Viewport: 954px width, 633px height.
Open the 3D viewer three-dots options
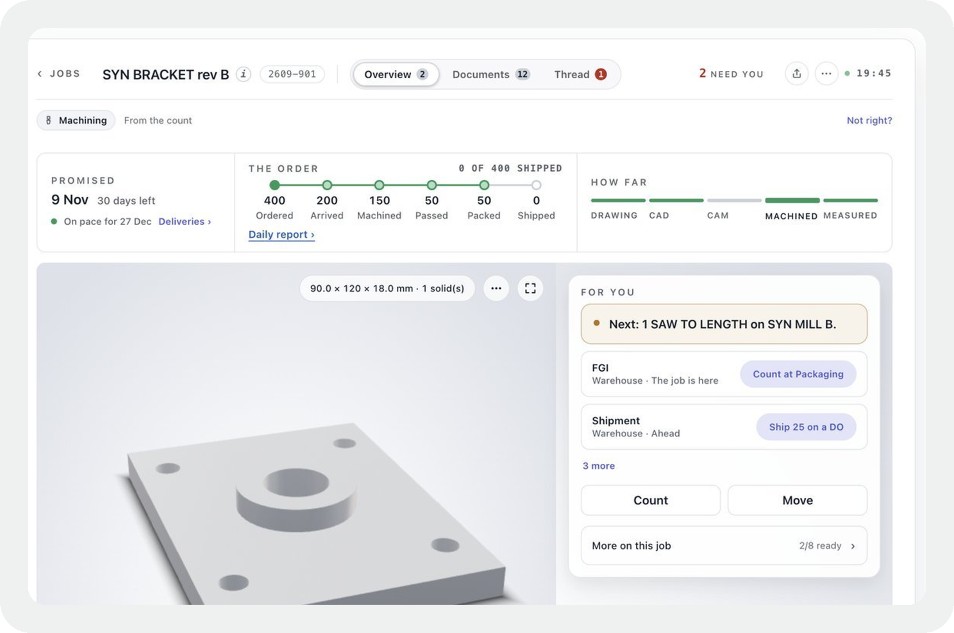click(496, 289)
